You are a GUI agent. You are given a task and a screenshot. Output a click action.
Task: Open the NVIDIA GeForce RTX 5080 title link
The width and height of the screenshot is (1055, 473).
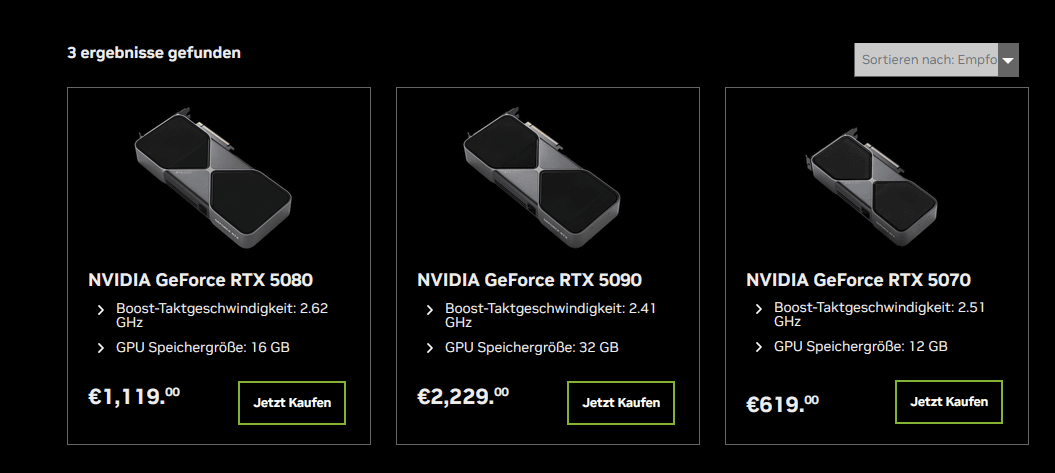[x=207, y=280]
